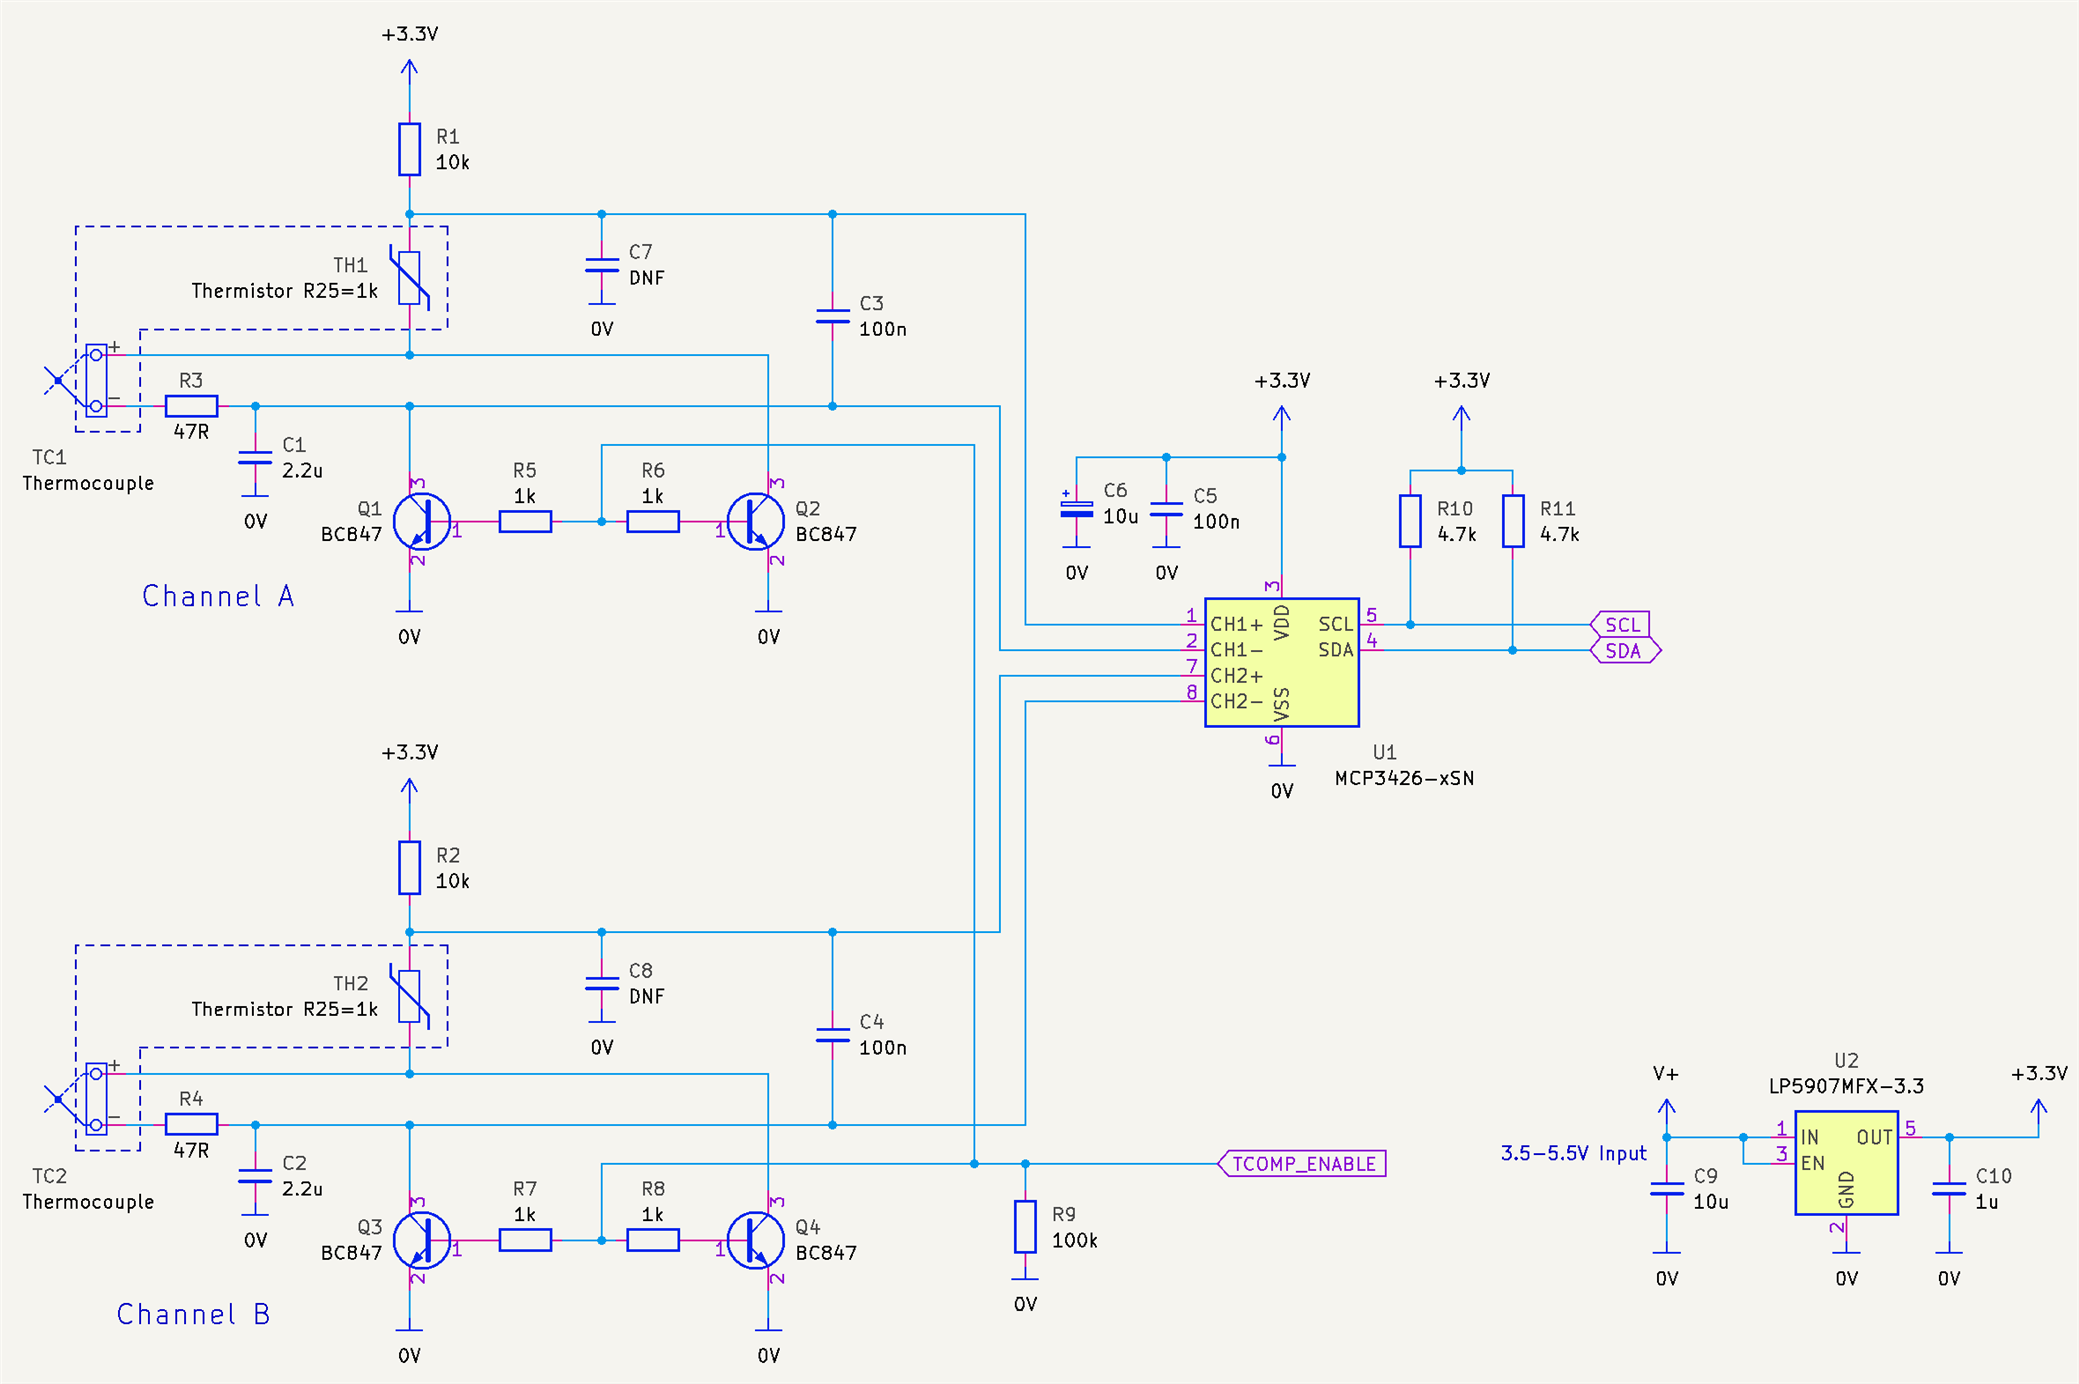This screenshot has width=2079, height=1384.
Task: Click the TH1 thermistor symbol
Action: click(410, 277)
